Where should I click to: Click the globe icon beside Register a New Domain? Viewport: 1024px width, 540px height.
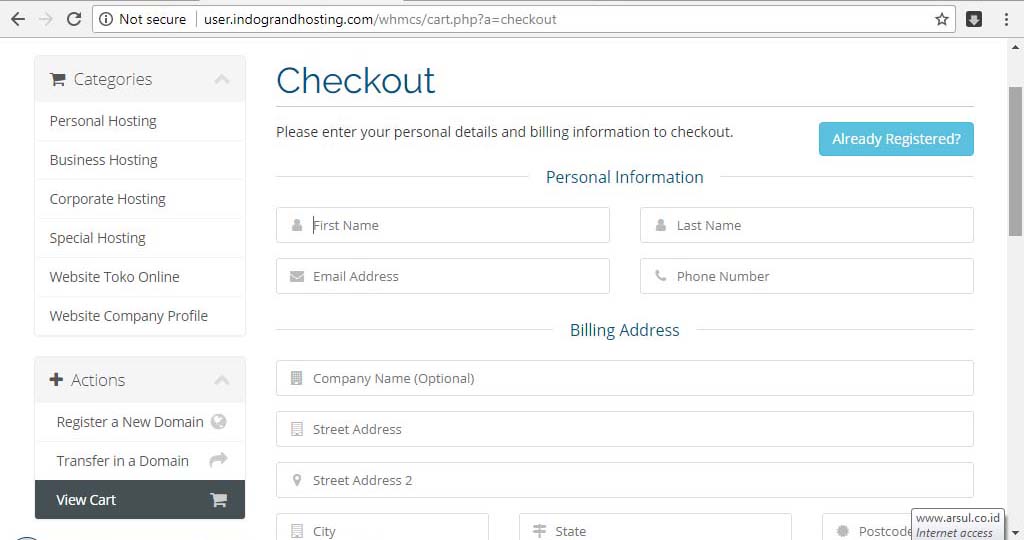pyautogui.click(x=218, y=422)
